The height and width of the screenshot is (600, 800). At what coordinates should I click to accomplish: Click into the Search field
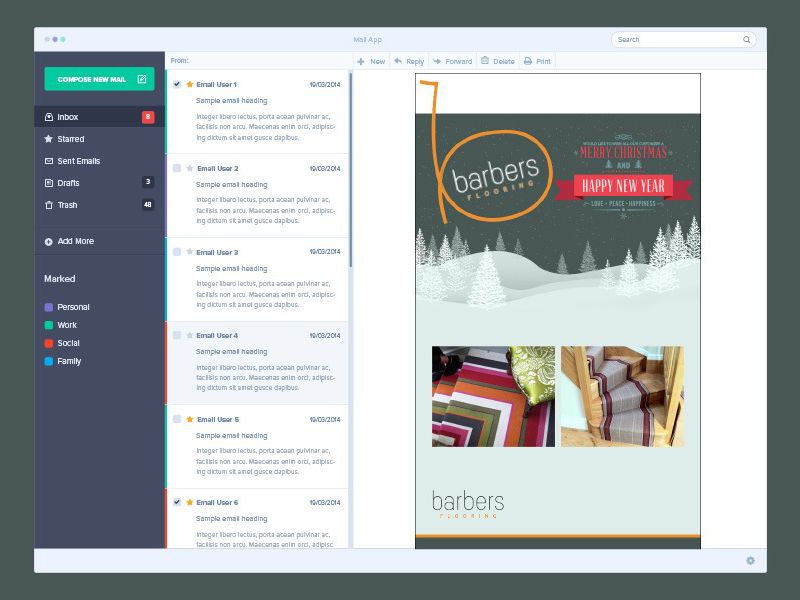click(x=683, y=39)
